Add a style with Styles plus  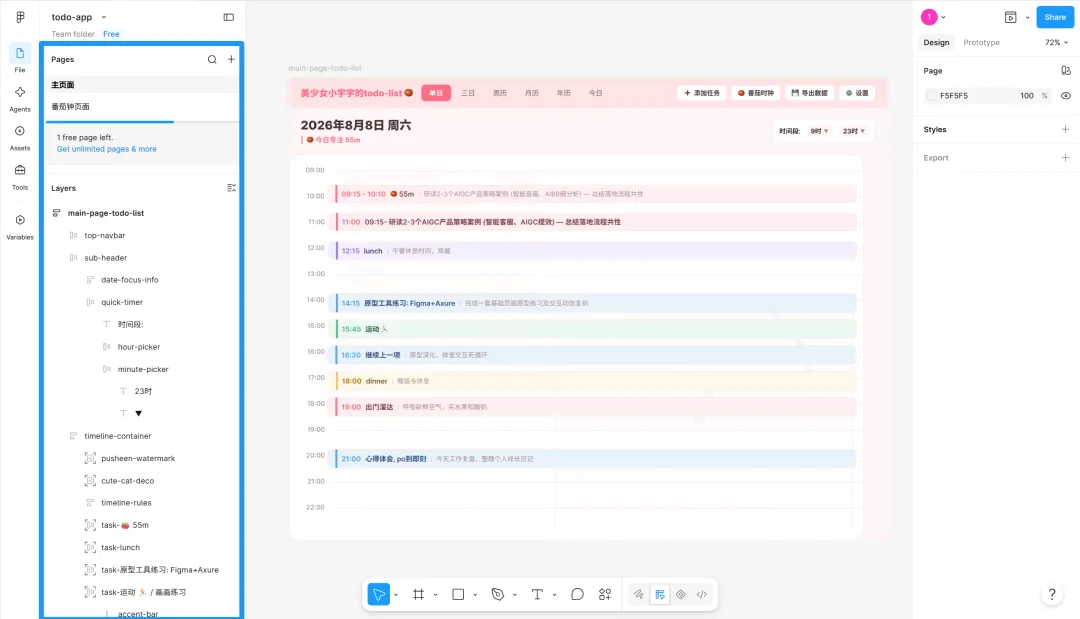click(1066, 129)
